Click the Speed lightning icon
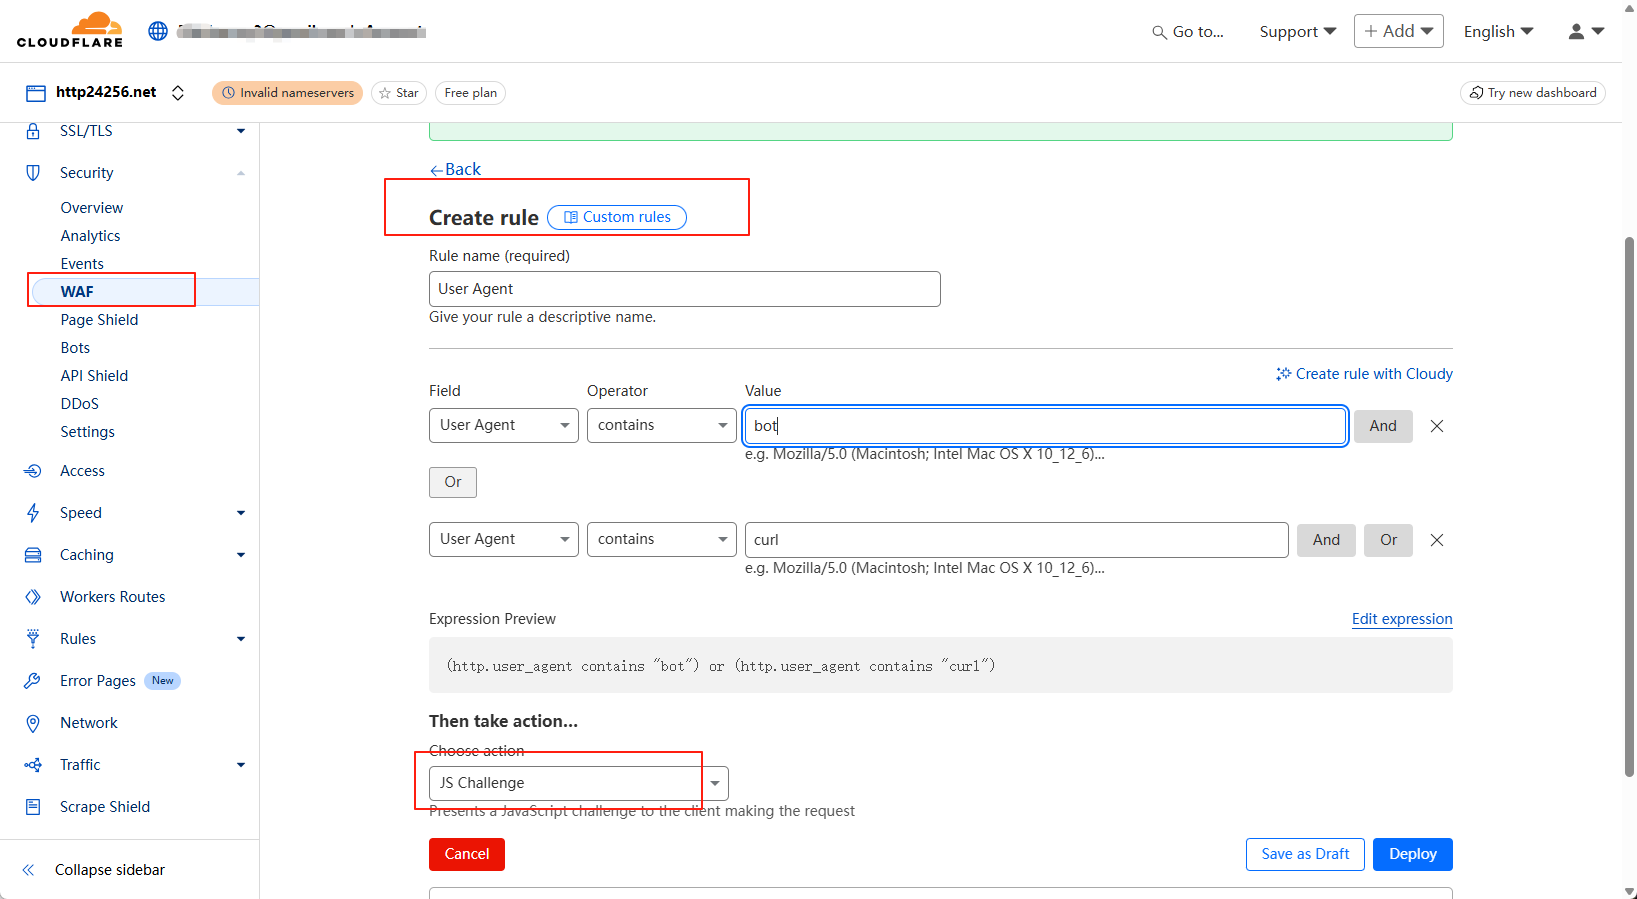The image size is (1637, 899). click(33, 513)
